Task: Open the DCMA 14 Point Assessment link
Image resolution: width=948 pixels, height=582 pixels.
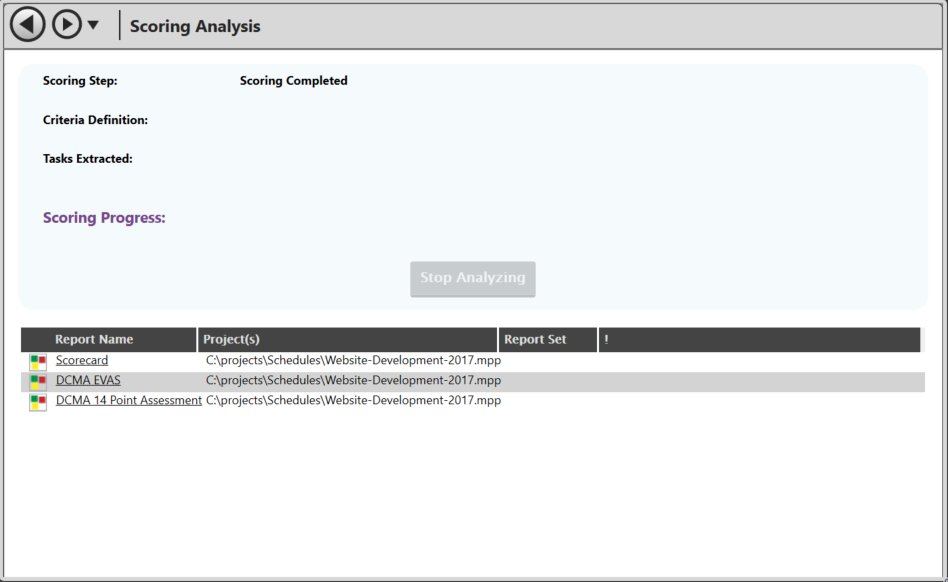Action: [x=129, y=400]
